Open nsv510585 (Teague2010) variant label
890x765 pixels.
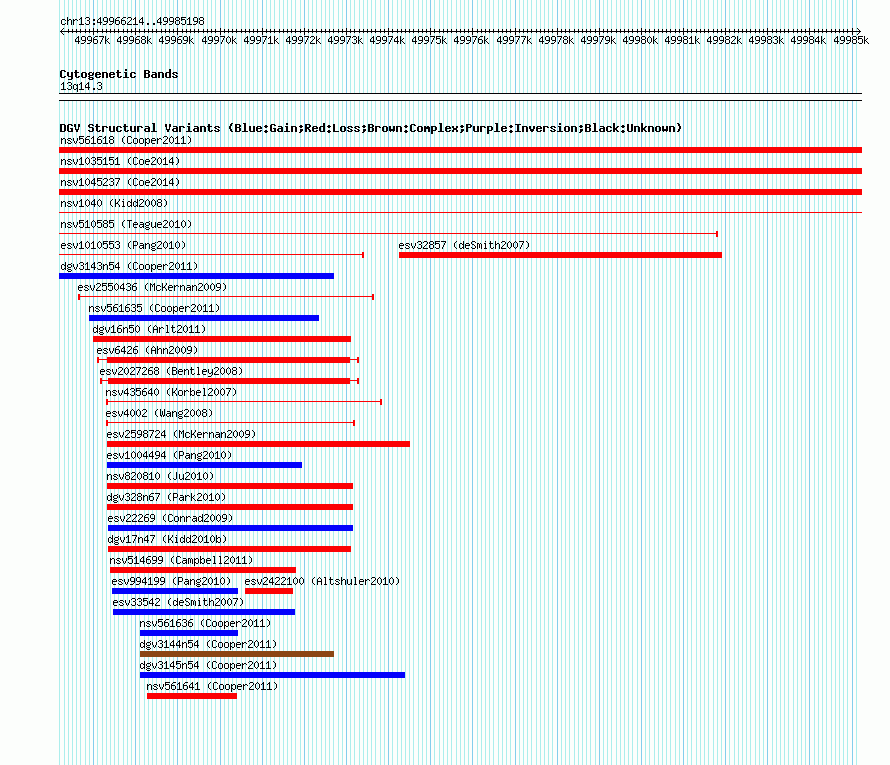coord(126,224)
